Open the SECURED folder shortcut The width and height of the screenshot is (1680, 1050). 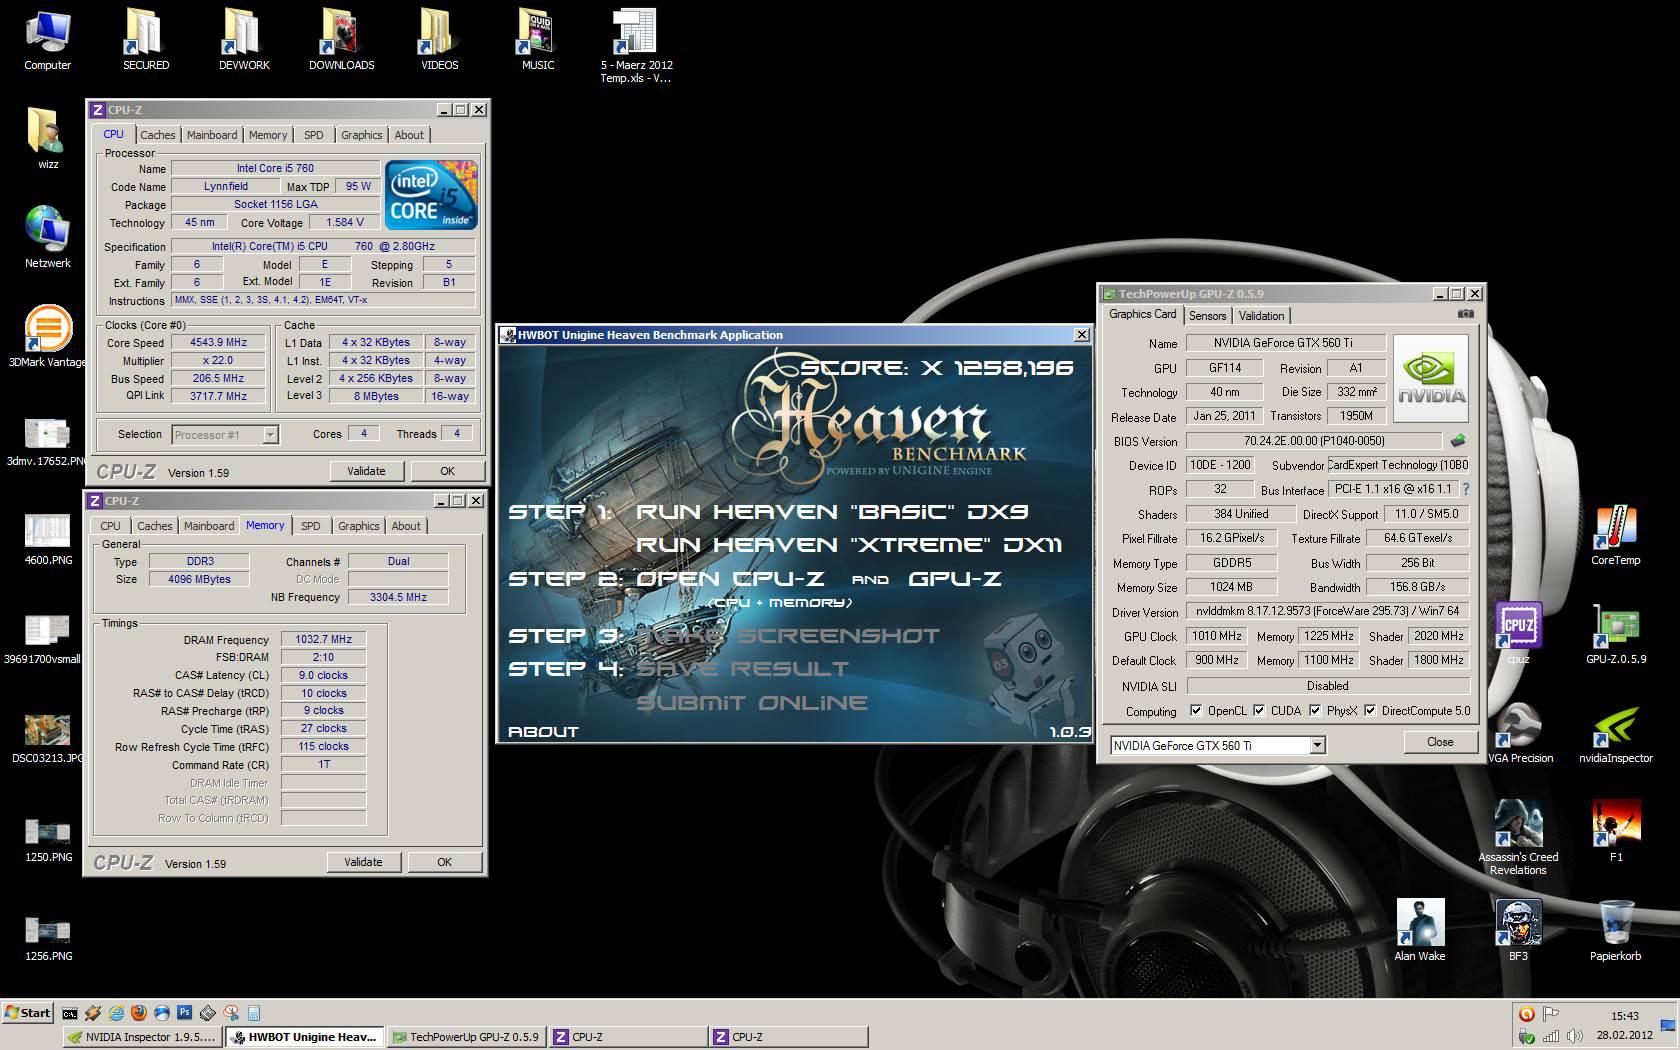145,40
